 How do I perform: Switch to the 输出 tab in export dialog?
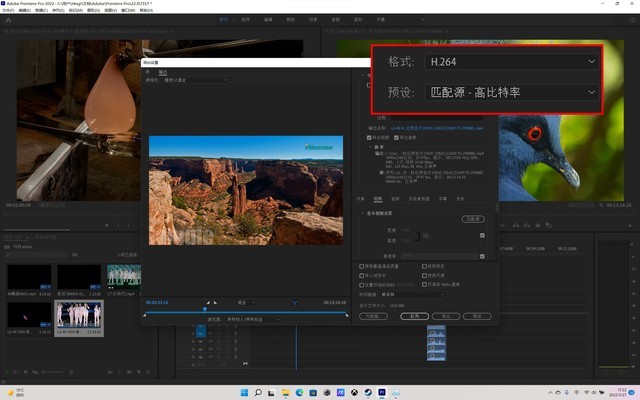163,72
